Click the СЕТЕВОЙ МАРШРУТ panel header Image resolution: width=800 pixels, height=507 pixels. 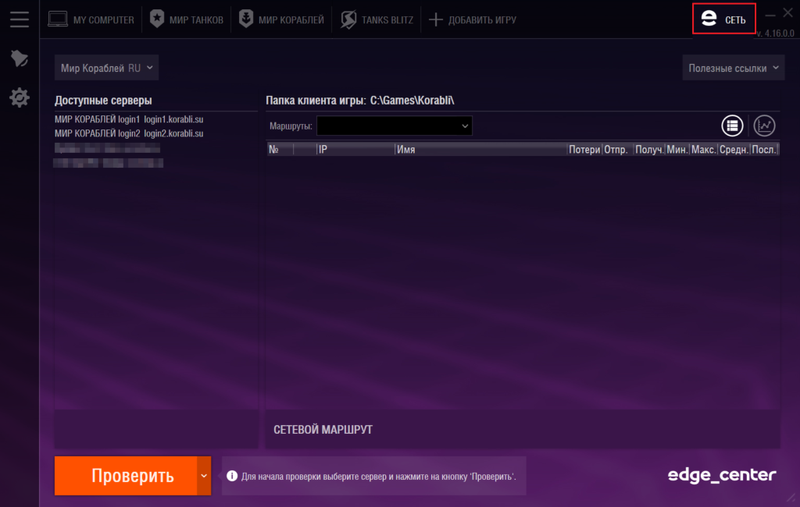click(323, 429)
